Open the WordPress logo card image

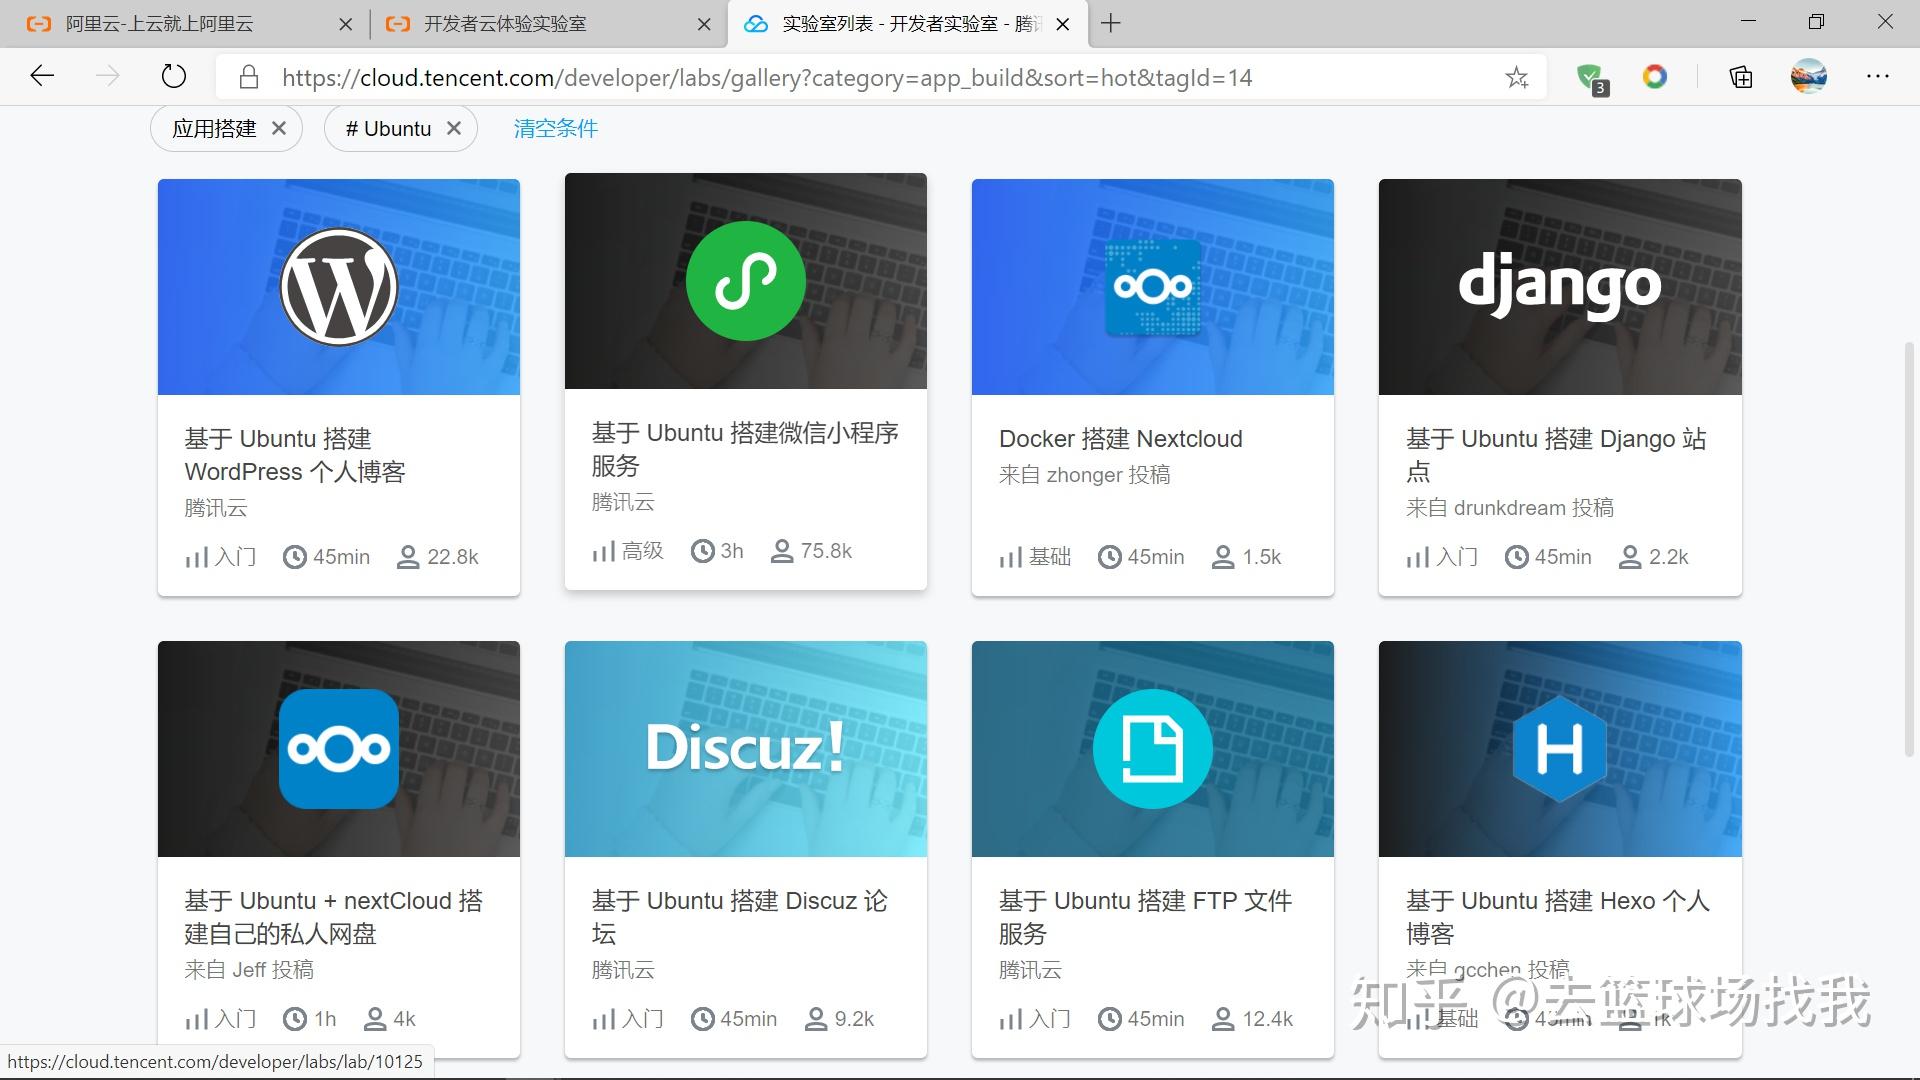click(x=339, y=287)
